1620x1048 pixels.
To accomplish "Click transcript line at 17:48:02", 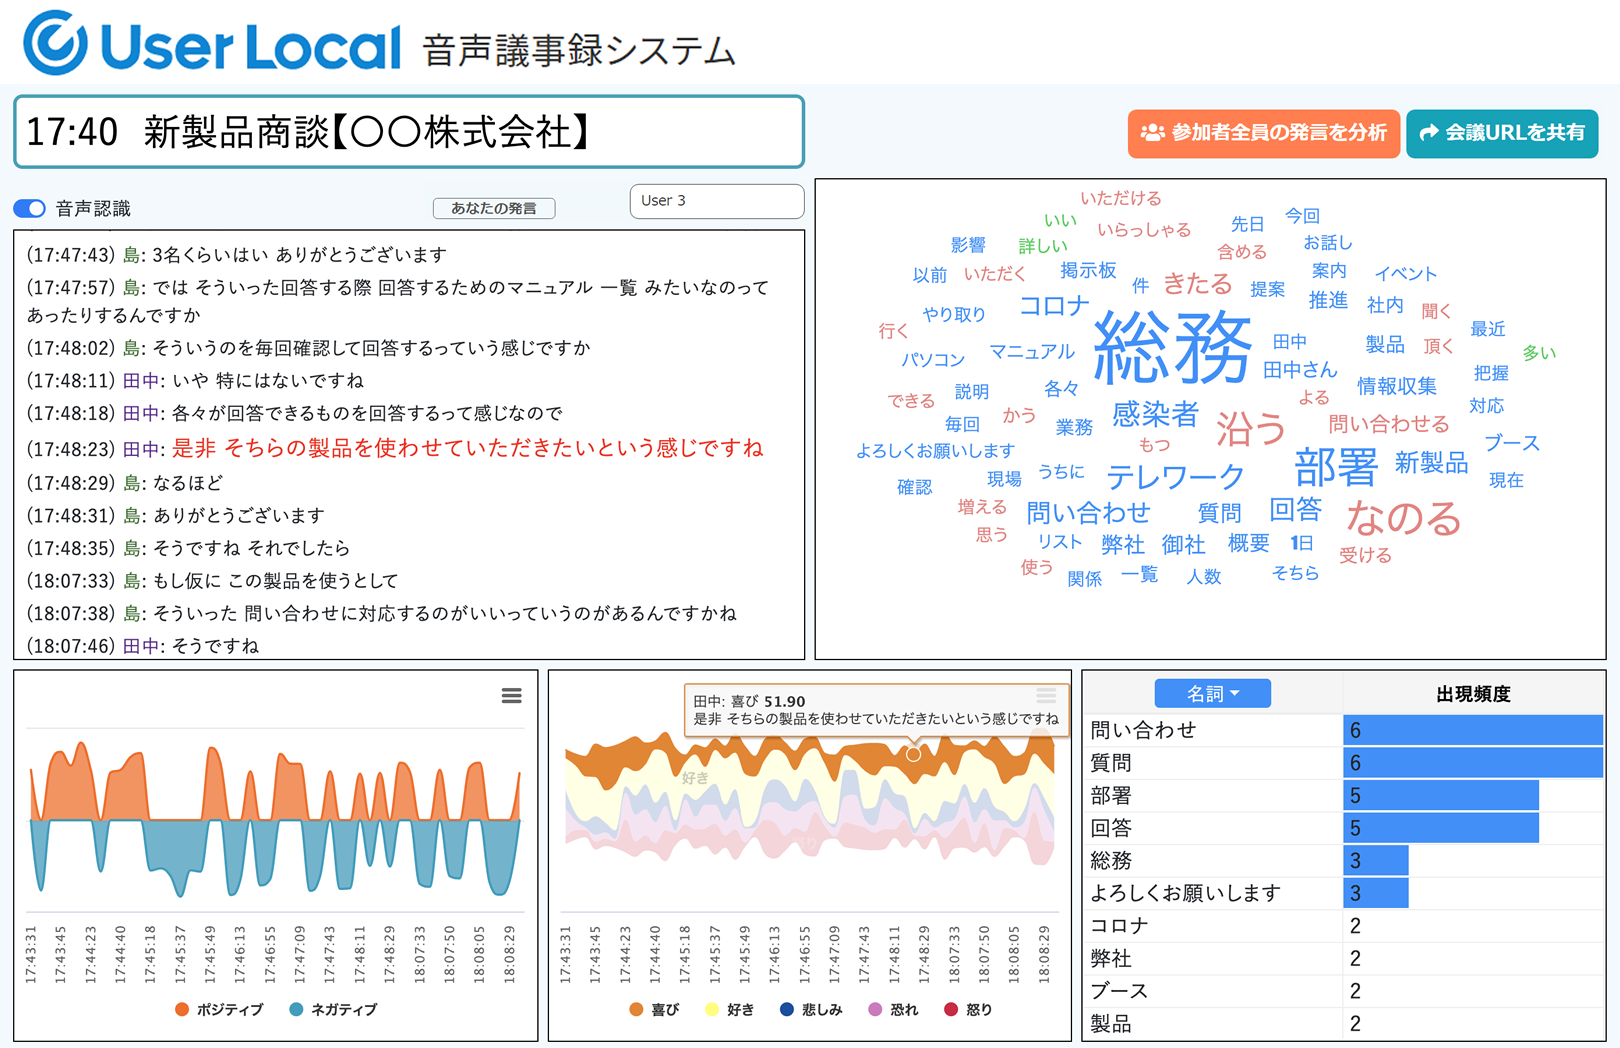I will tap(309, 348).
